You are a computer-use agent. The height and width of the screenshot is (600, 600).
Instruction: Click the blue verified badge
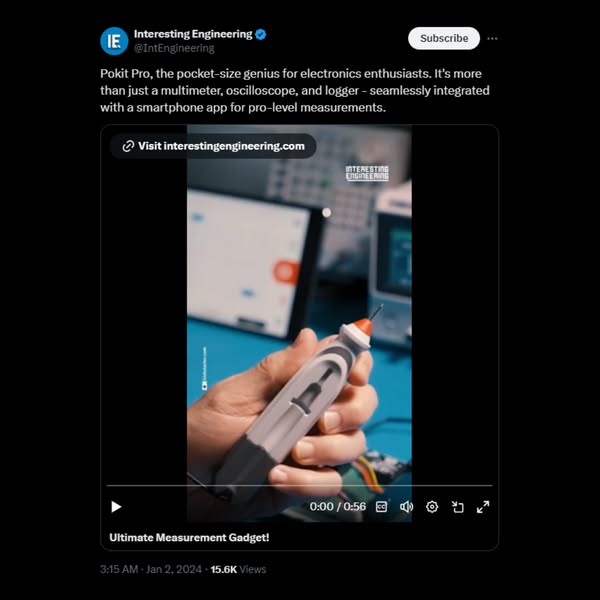click(x=261, y=34)
